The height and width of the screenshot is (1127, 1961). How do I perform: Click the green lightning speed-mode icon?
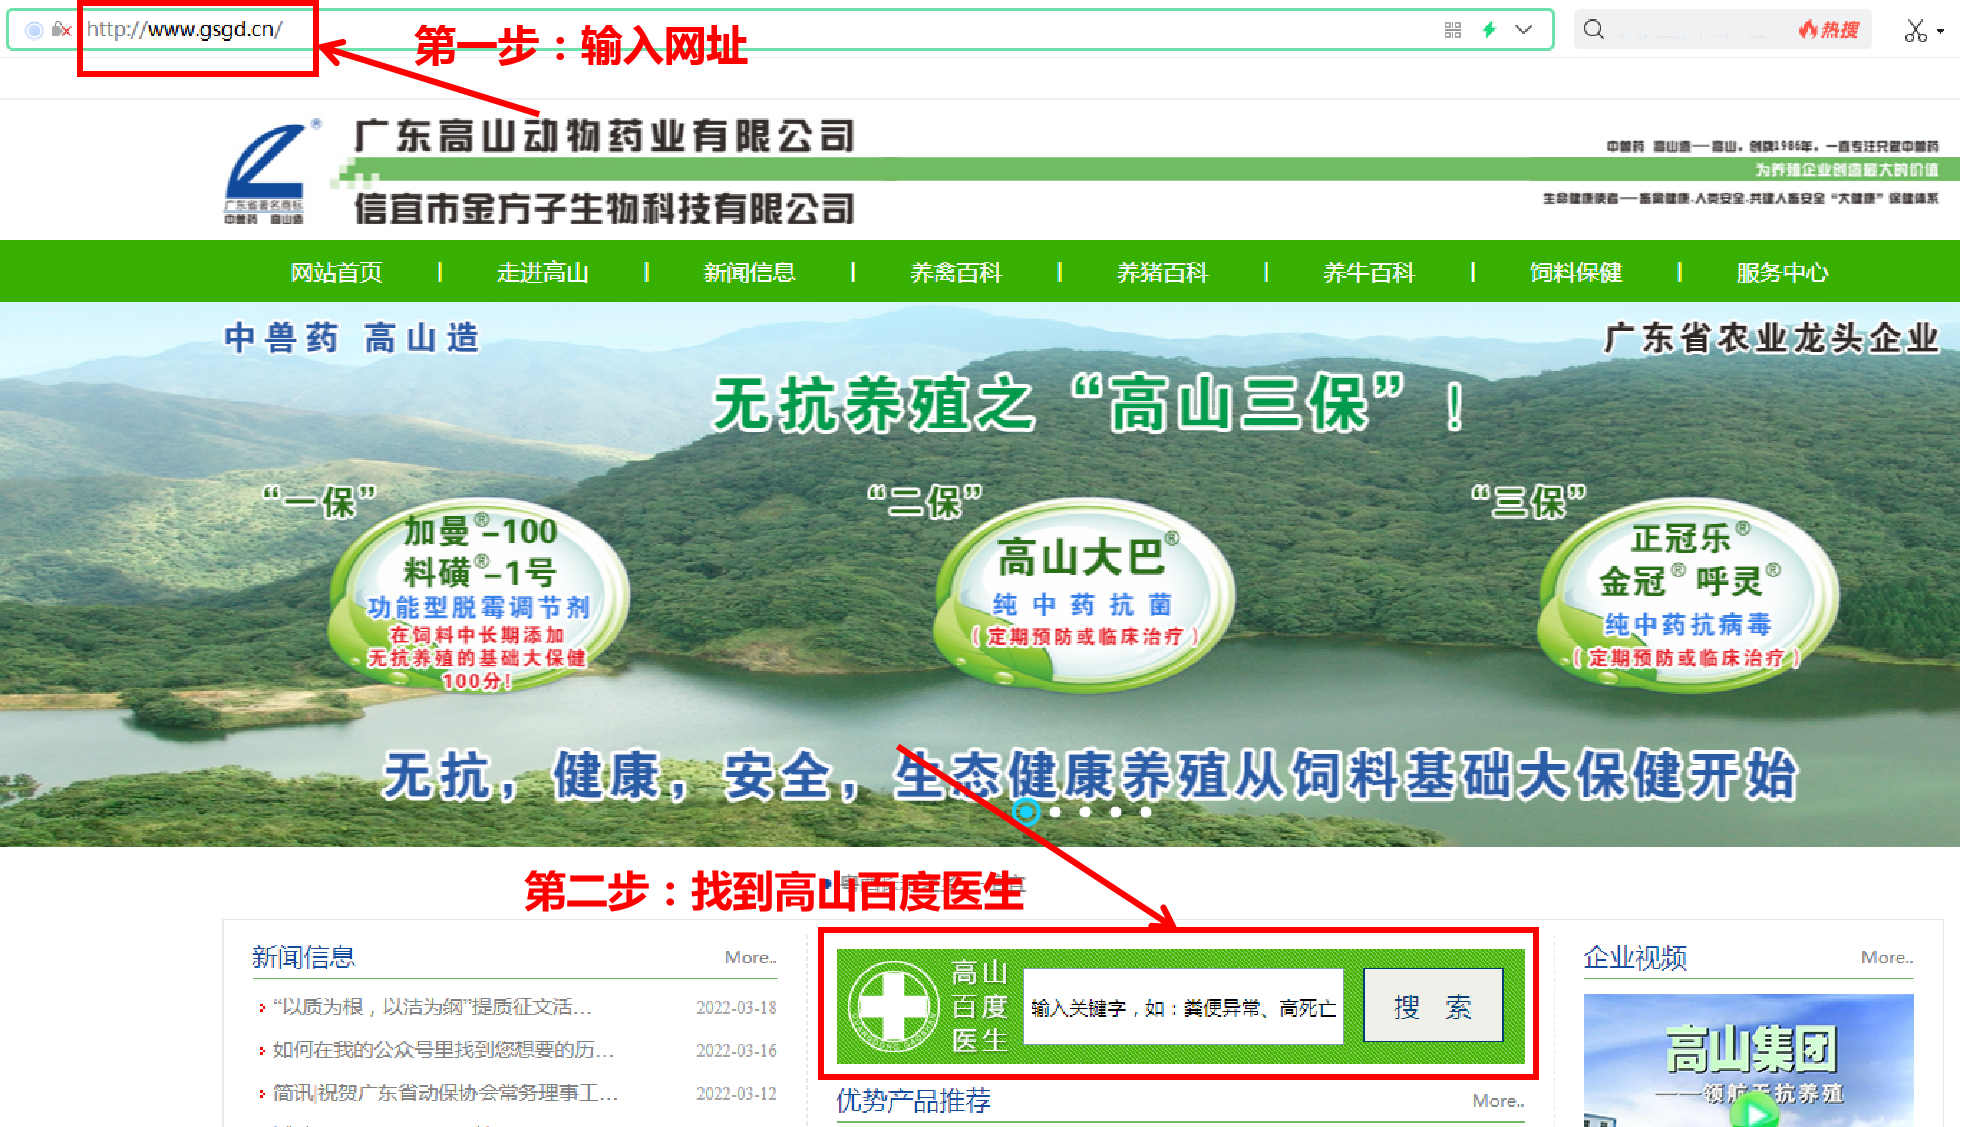1489,30
